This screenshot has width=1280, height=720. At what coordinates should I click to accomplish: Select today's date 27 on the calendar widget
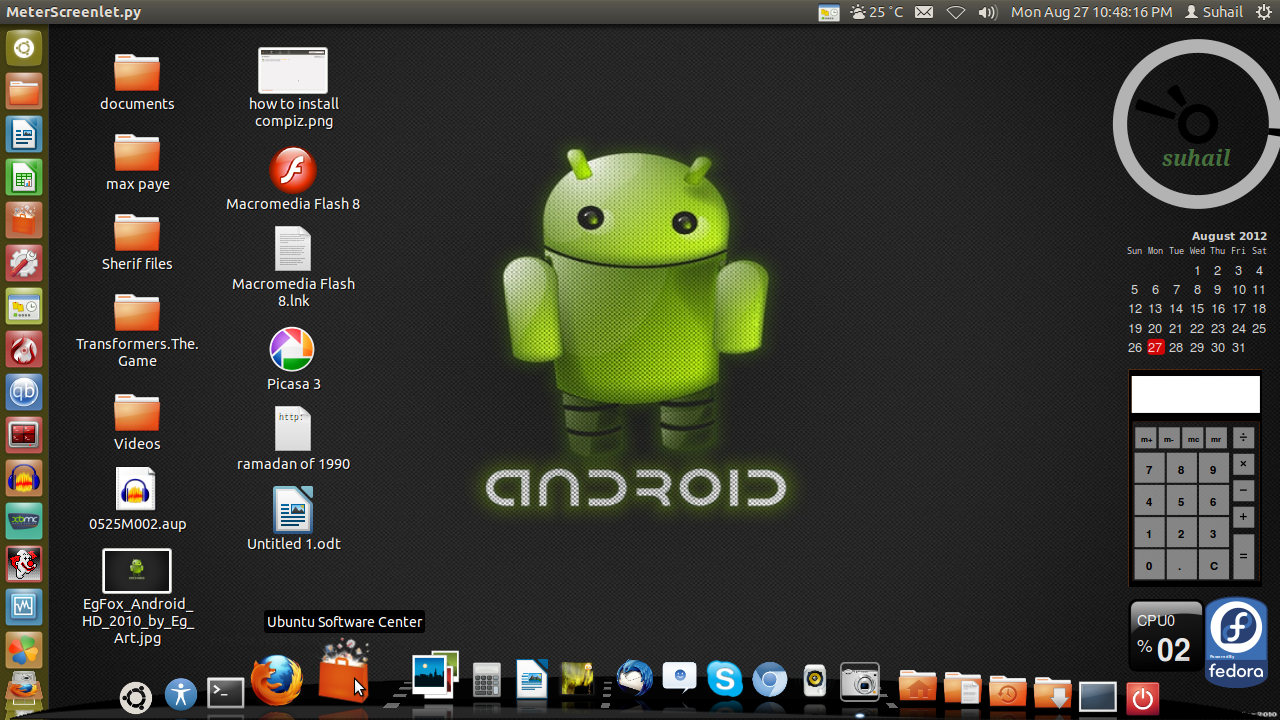(x=1155, y=347)
